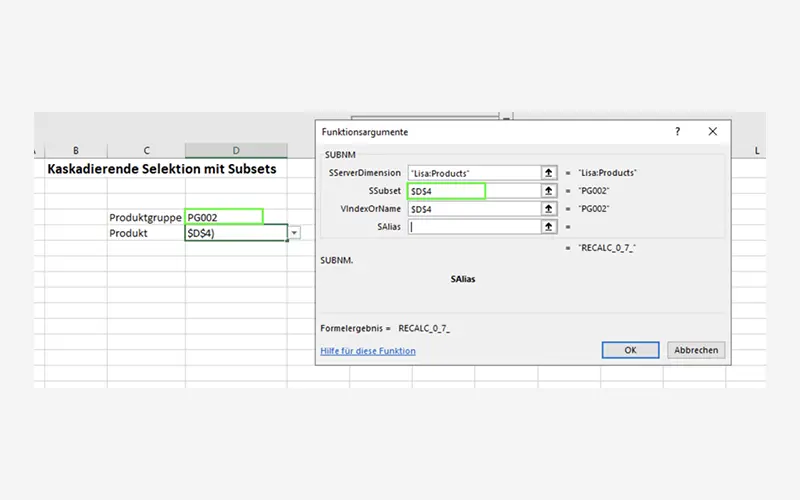Select column C header
The image size is (800, 500).
[146, 150]
